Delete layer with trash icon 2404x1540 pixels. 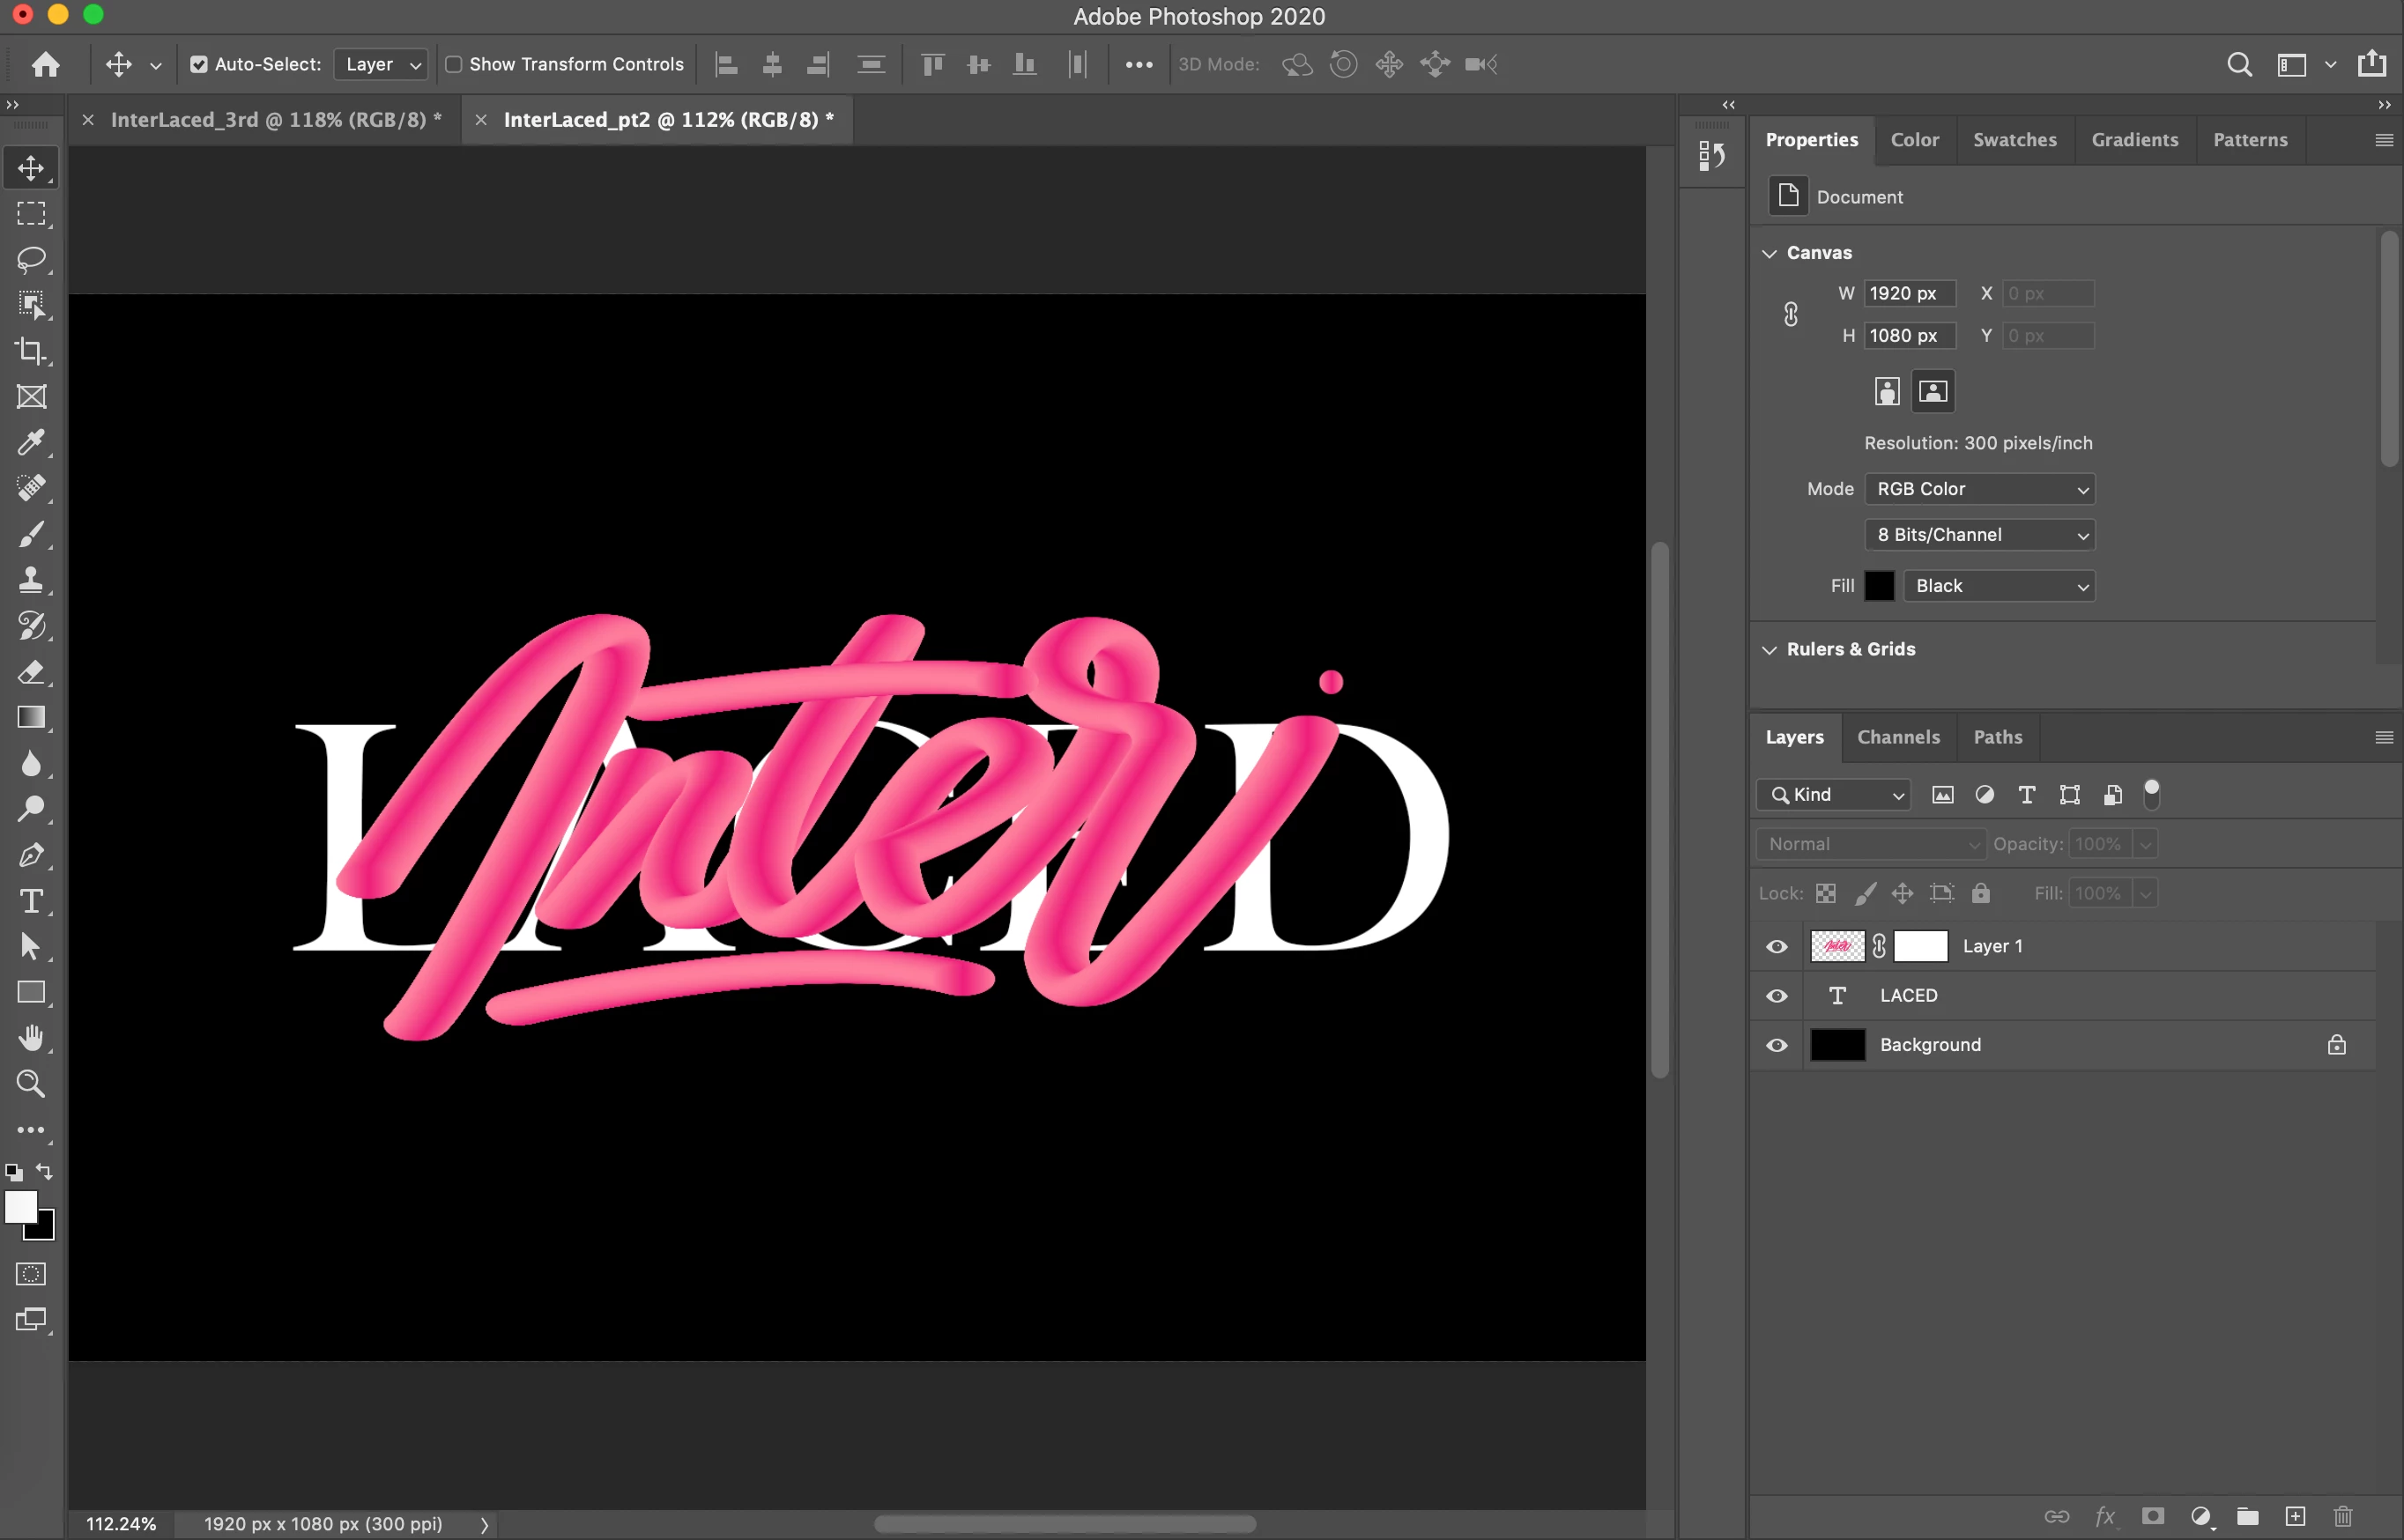(x=2343, y=1516)
